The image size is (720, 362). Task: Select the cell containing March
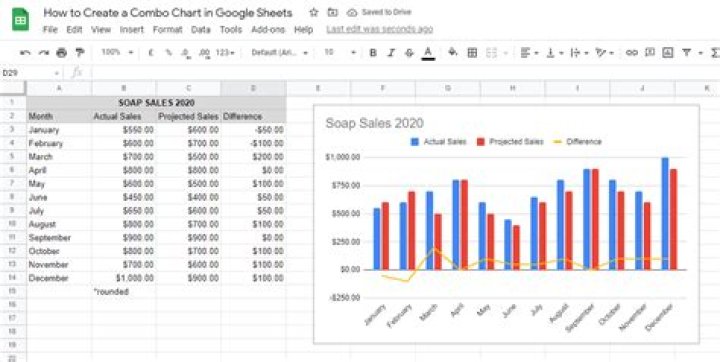pyautogui.click(x=59, y=157)
